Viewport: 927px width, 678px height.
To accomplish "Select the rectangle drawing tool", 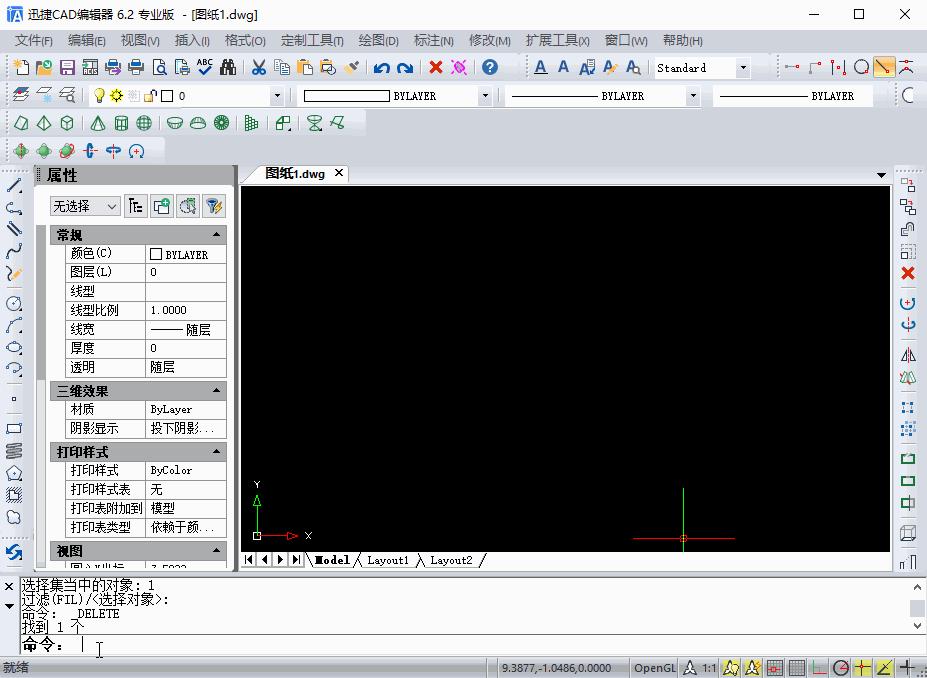I will click(14, 429).
